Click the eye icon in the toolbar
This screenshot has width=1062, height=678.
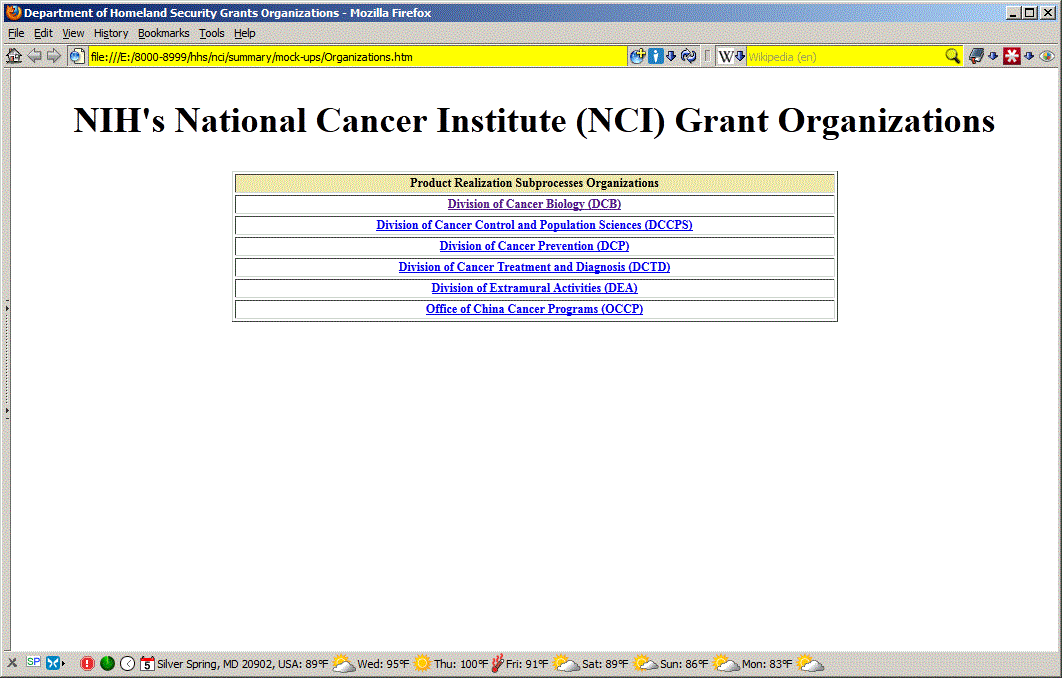pos(1046,56)
